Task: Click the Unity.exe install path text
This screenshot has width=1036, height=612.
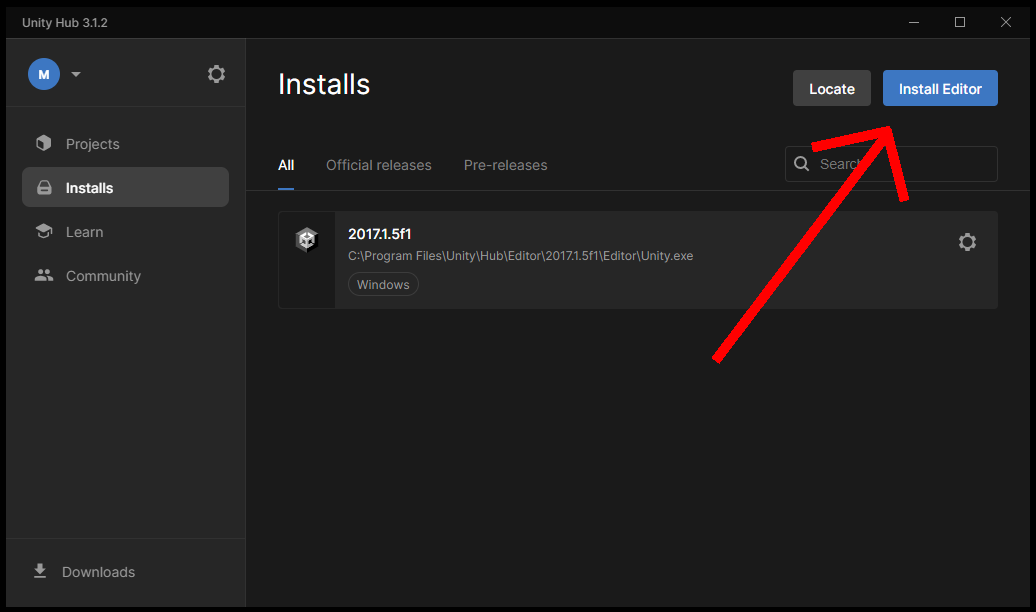Action: pyautogui.click(x=521, y=256)
